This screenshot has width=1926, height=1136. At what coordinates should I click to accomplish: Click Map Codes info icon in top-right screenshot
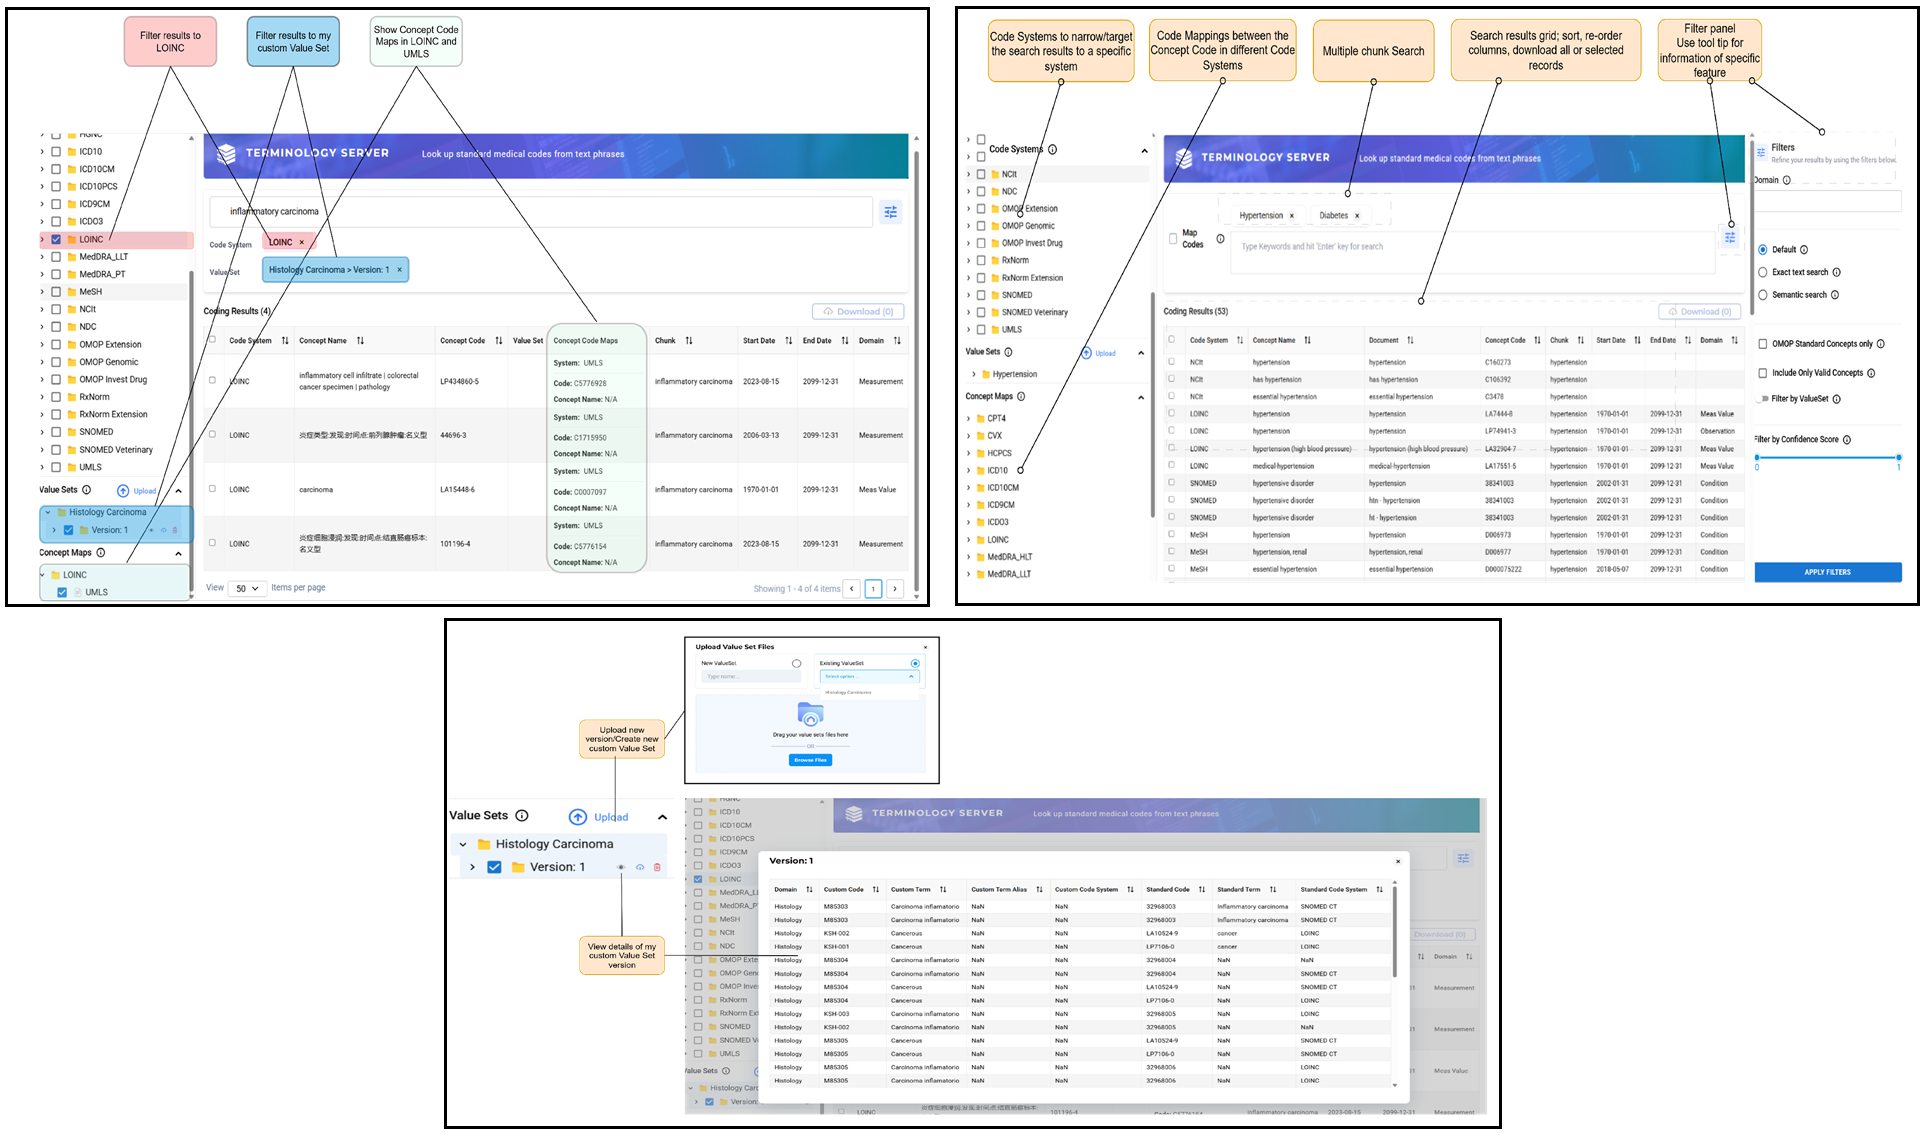(x=1220, y=238)
